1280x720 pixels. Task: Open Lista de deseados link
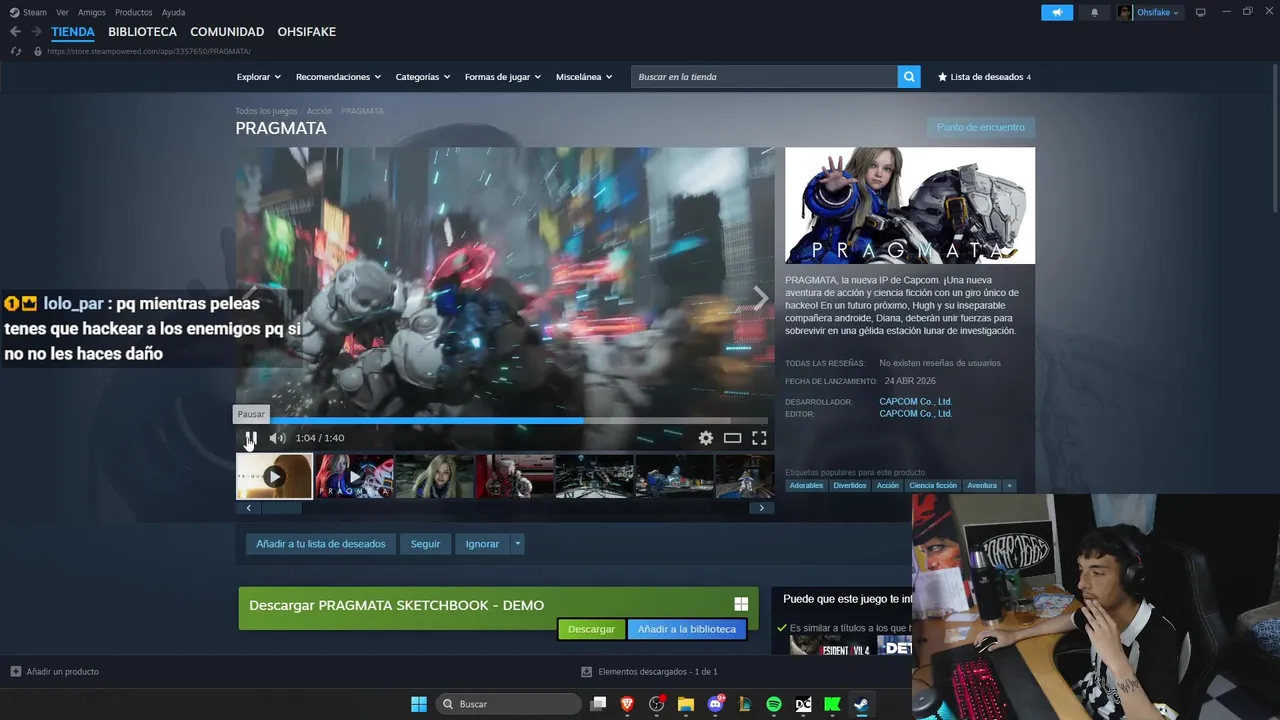[984, 77]
